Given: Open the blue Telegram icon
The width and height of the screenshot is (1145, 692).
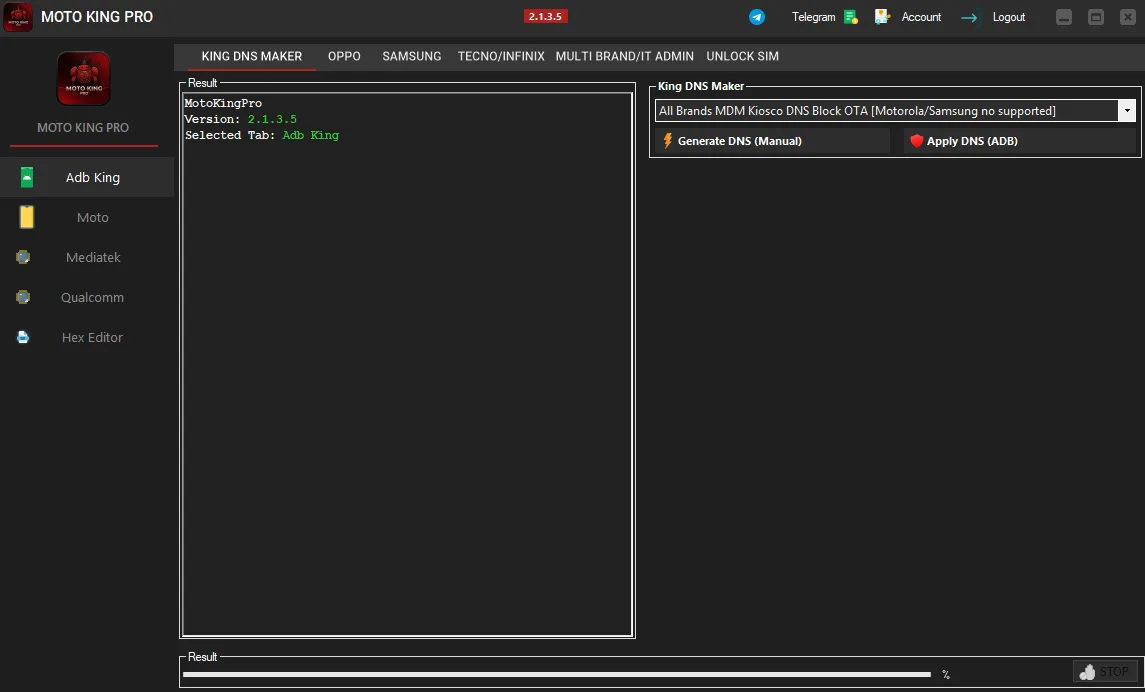Looking at the screenshot, I should (x=757, y=17).
